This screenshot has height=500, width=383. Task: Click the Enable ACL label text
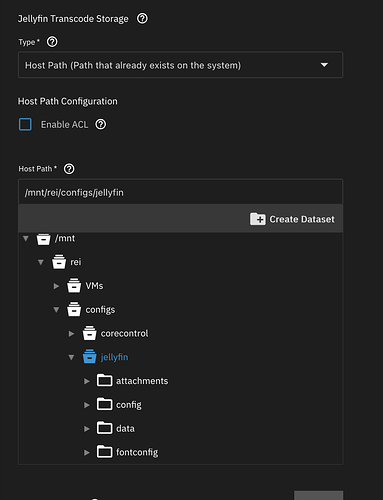point(64,124)
